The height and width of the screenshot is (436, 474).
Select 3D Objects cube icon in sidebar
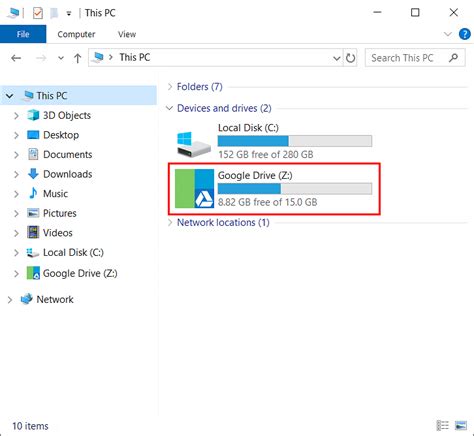tap(33, 115)
